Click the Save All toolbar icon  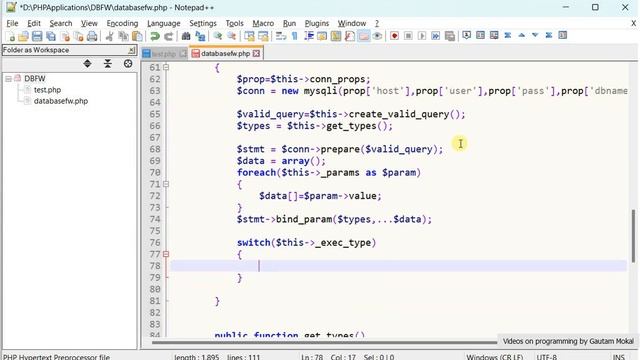pos(51,36)
